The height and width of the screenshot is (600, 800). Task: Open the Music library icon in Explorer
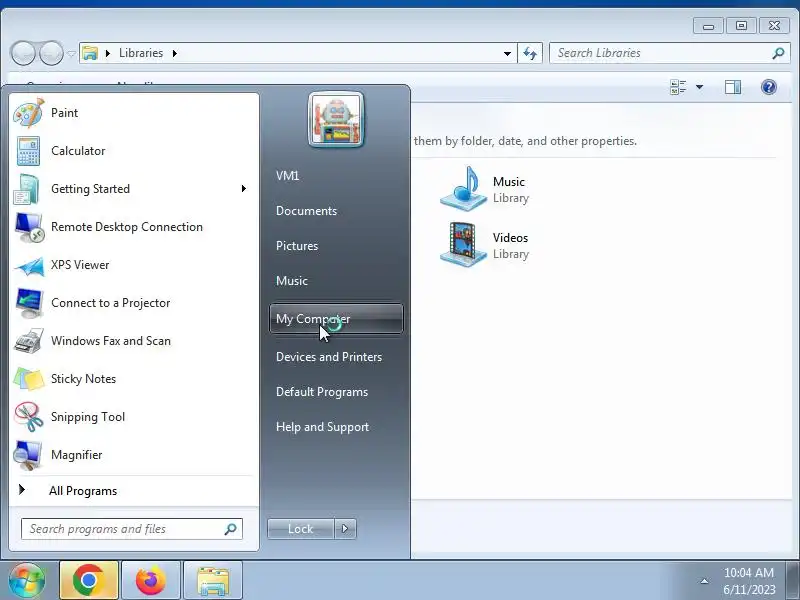click(463, 189)
